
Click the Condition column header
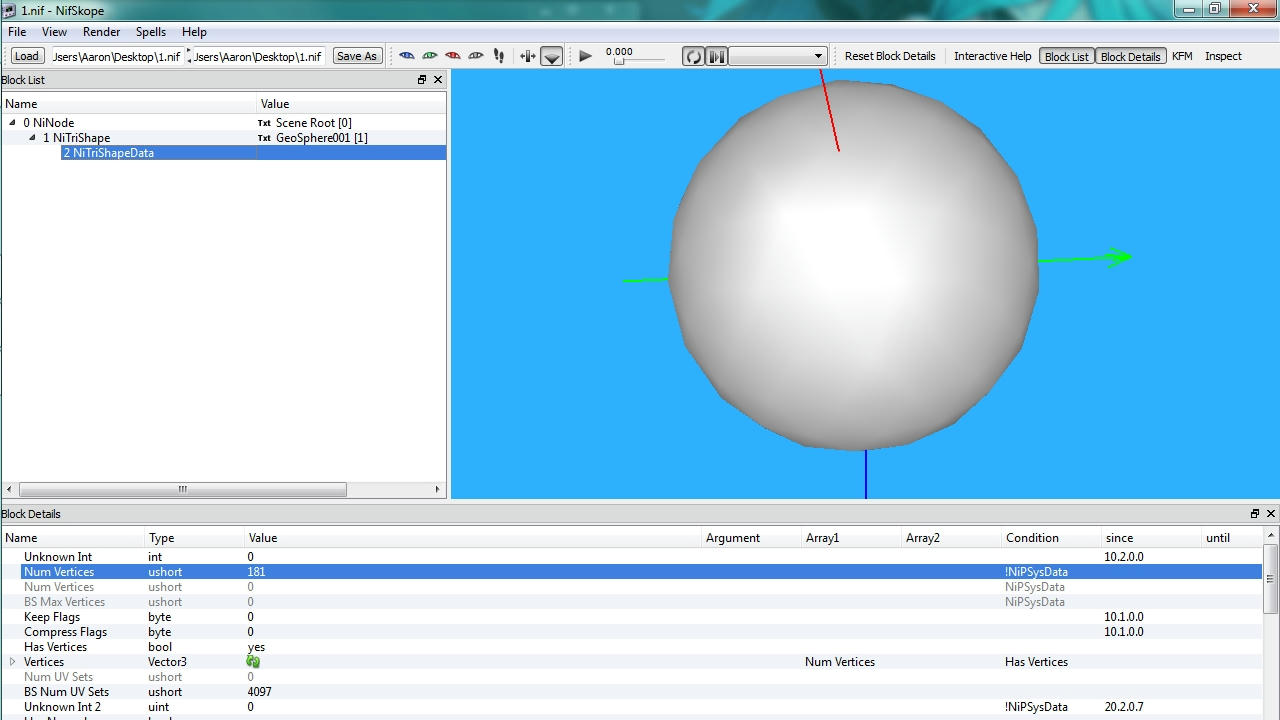[x=1052, y=538]
